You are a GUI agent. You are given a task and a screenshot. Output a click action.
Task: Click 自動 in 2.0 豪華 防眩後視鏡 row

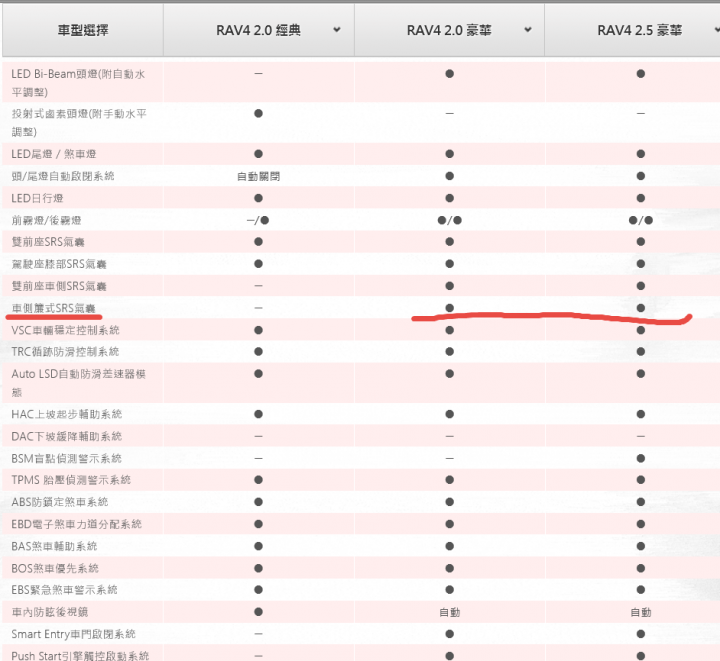coord(450,612)
